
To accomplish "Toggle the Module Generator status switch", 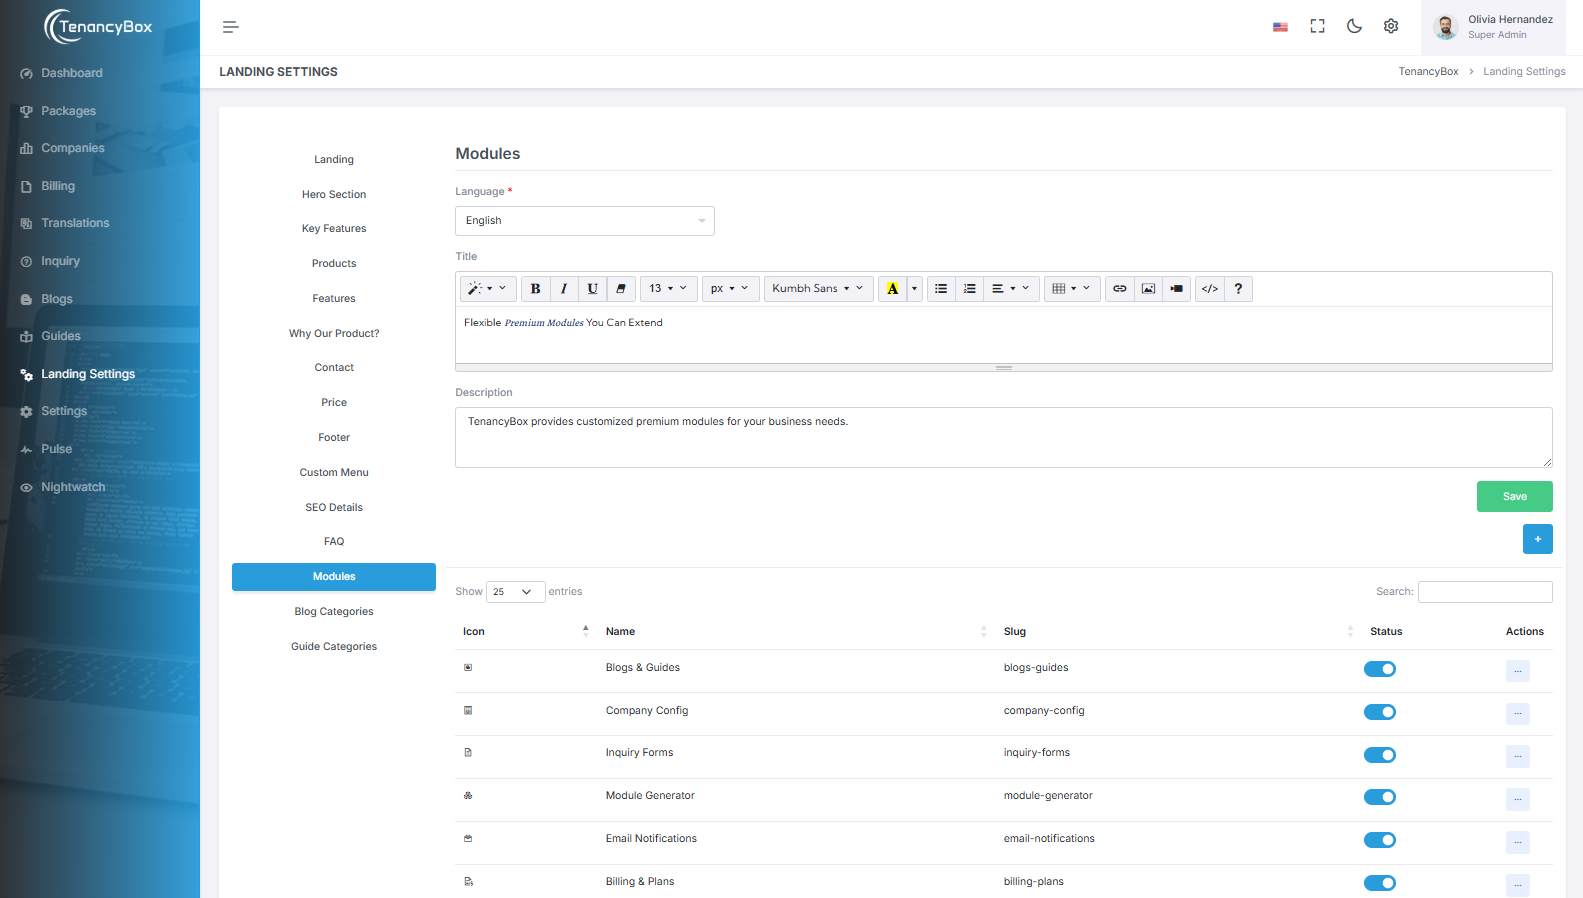I will (1380, 797).
